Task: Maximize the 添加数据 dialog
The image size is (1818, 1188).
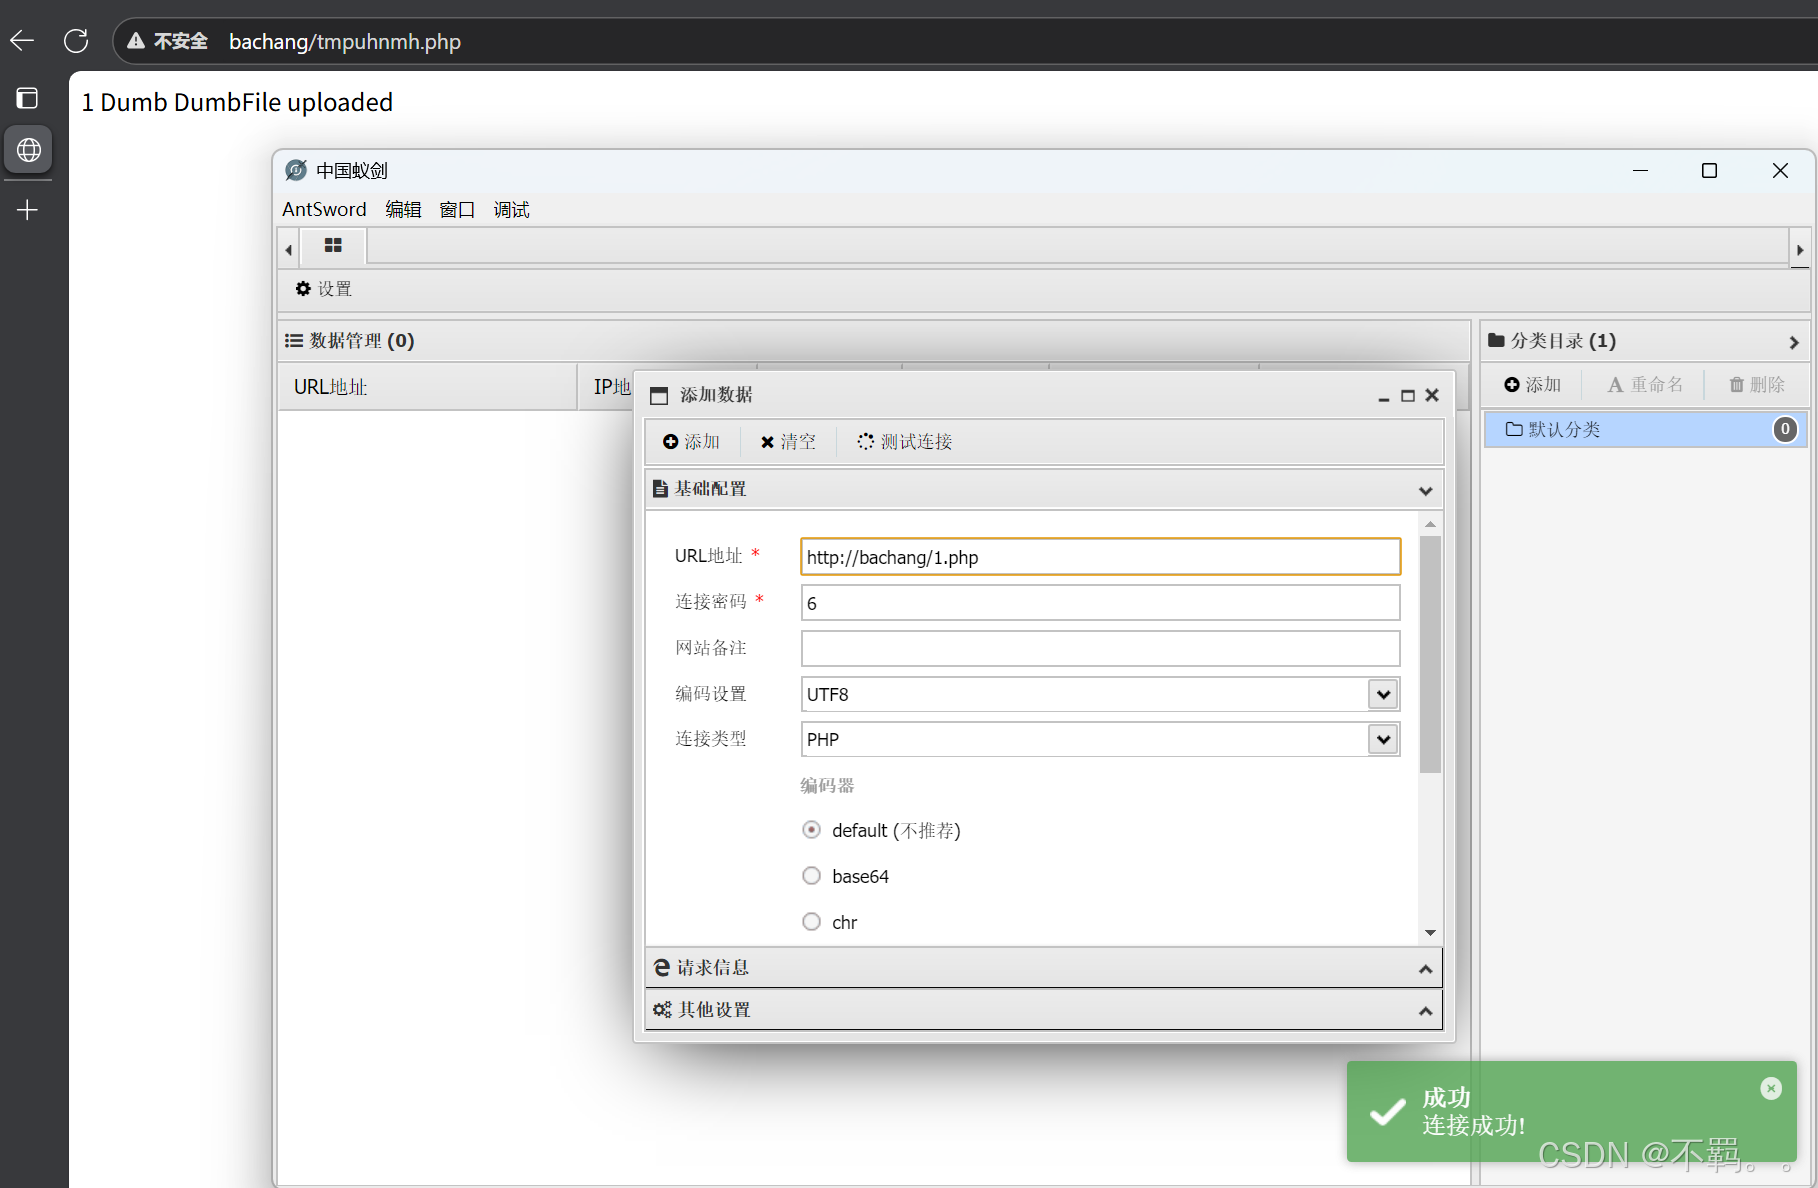Action: point(1408,396)
